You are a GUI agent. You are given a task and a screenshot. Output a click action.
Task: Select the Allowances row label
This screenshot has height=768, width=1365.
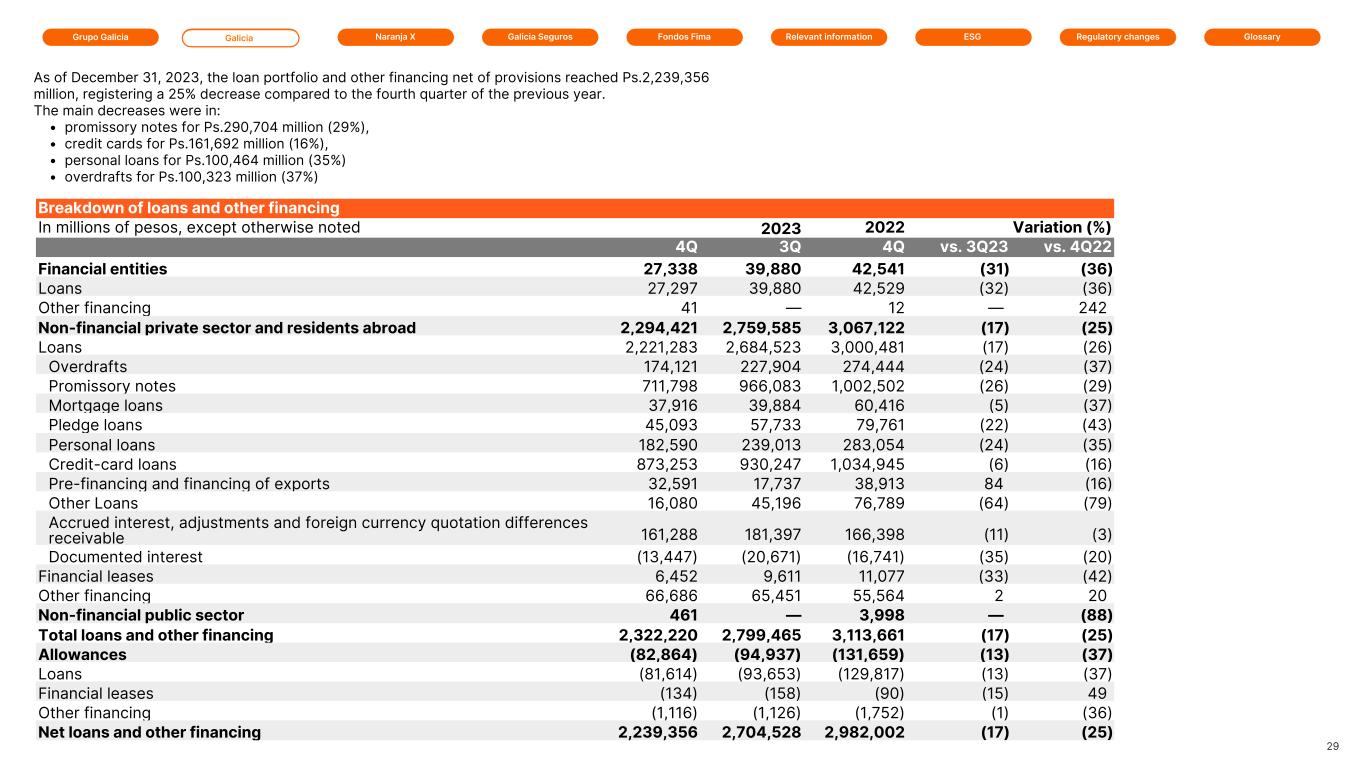click(82, 654)
